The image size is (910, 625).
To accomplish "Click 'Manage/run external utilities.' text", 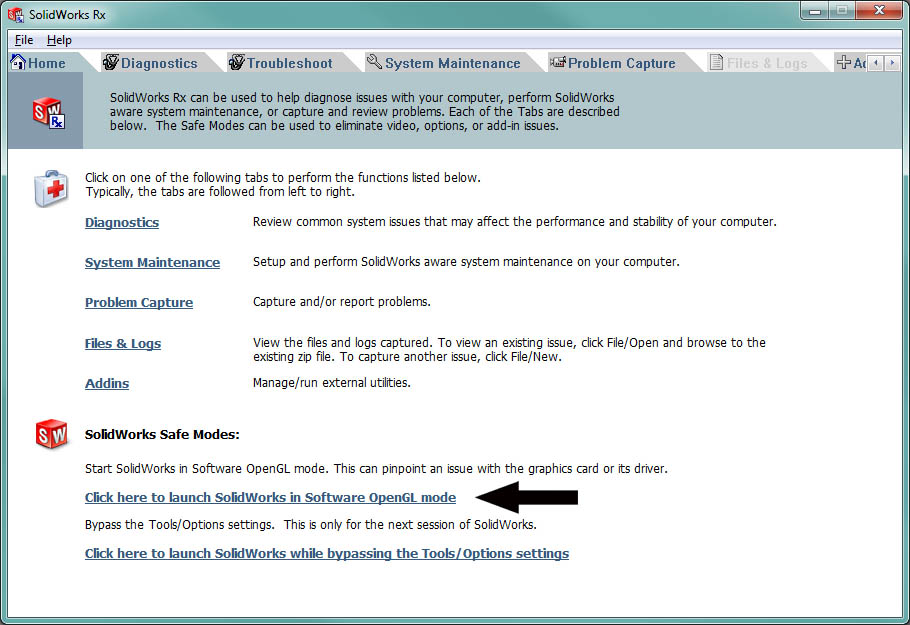I will pos(331,383).
